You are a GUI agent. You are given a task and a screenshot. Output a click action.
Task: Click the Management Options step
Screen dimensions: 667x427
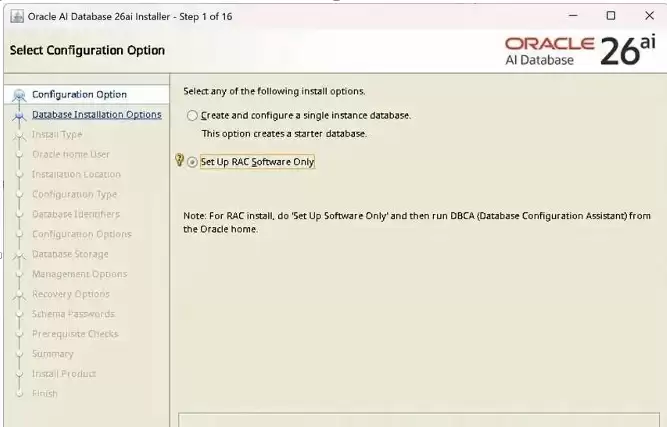click(80, 274)
